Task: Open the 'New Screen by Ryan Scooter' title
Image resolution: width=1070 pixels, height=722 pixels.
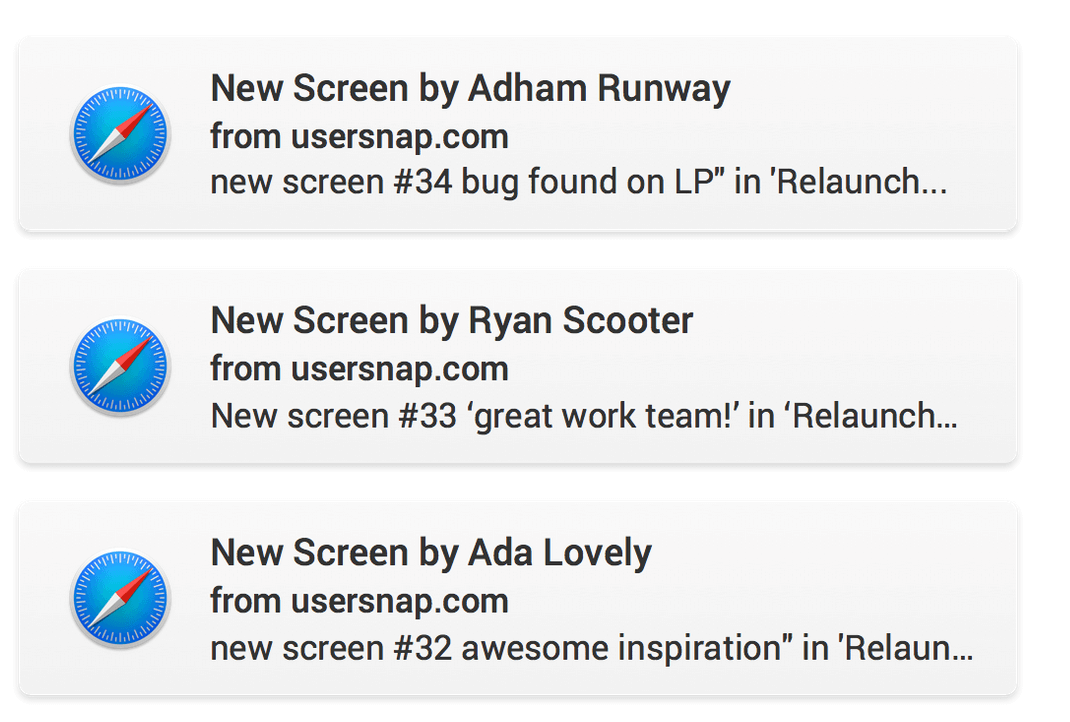Action: point(452,321)
